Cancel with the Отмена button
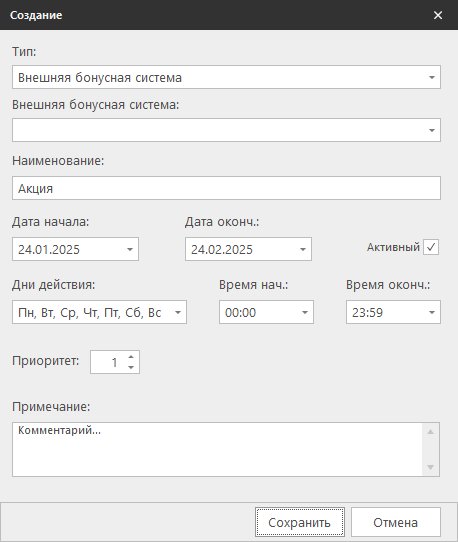This screenshot has width=458, height=542. [x=396, y=522]
